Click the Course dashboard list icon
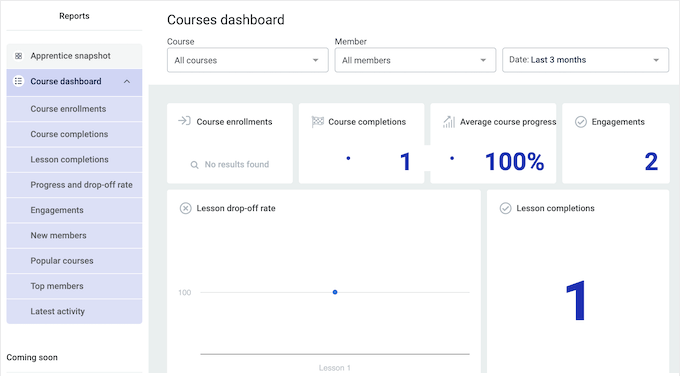The image size is (680, 376). tap(18, 81)
